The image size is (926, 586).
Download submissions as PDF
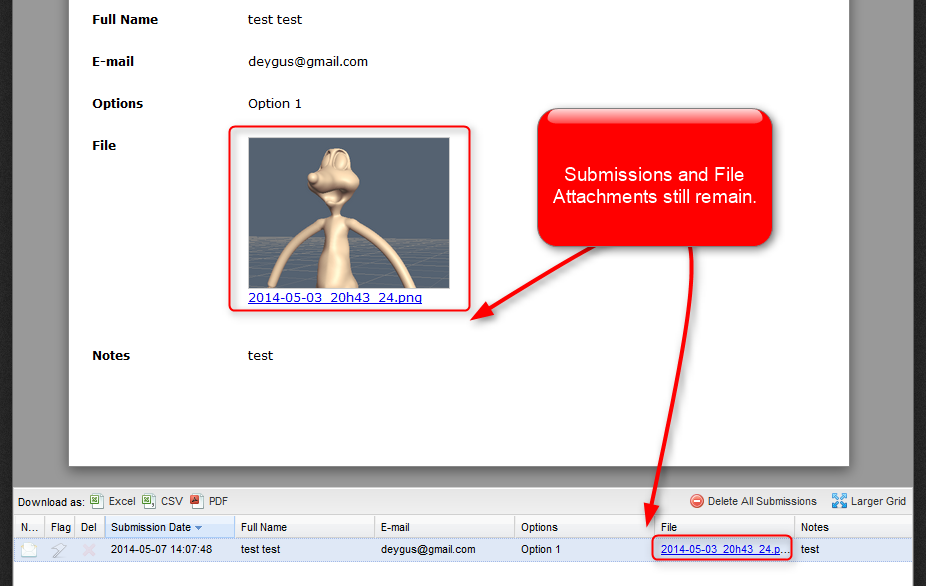click(x=210, y=501)
